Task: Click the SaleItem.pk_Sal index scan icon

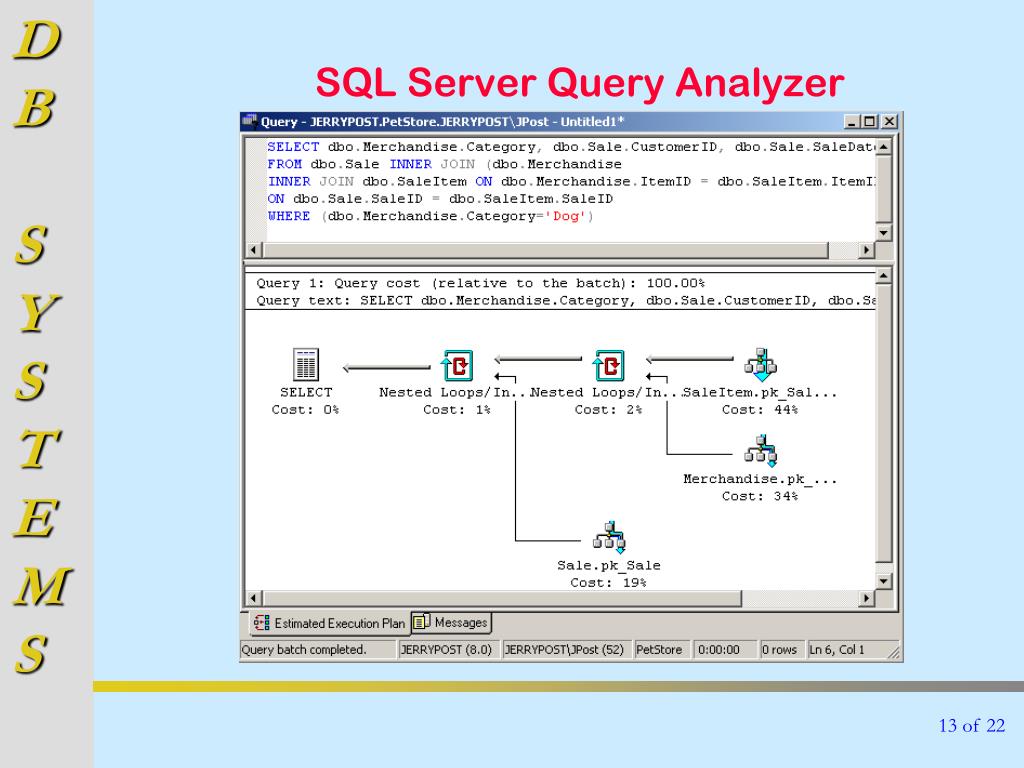Action: [761, 365]
